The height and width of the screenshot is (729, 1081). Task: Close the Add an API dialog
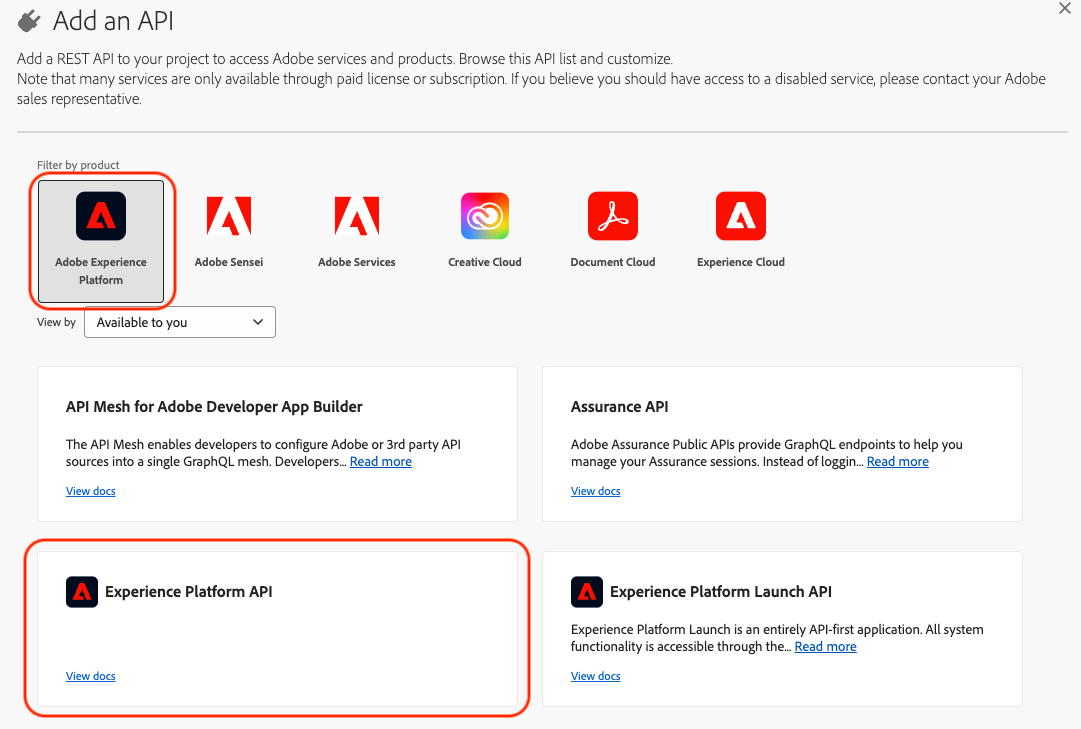coord(1064,8)
